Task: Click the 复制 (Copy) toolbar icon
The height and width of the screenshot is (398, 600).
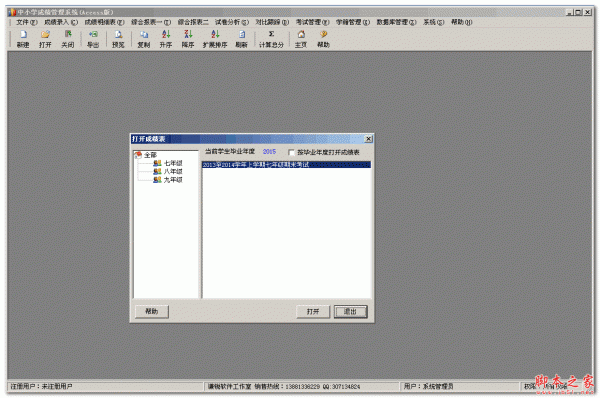Action: point(144,35)
